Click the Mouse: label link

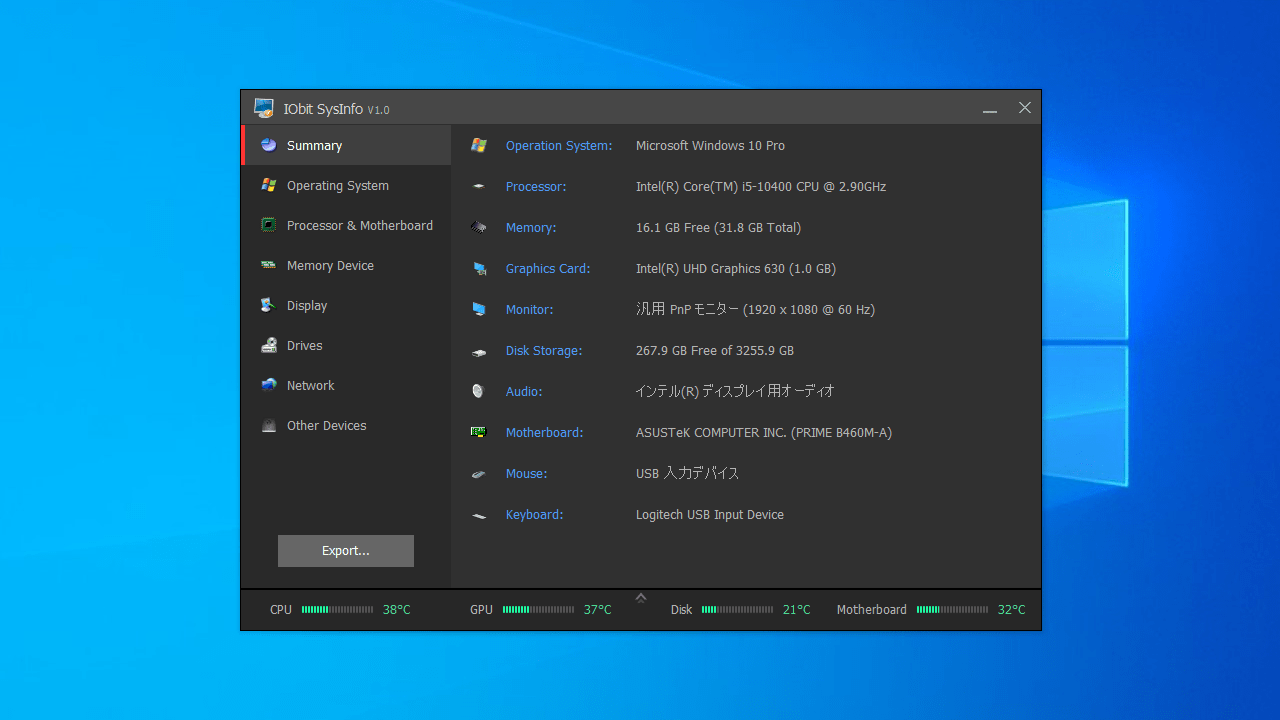(527, 473)
